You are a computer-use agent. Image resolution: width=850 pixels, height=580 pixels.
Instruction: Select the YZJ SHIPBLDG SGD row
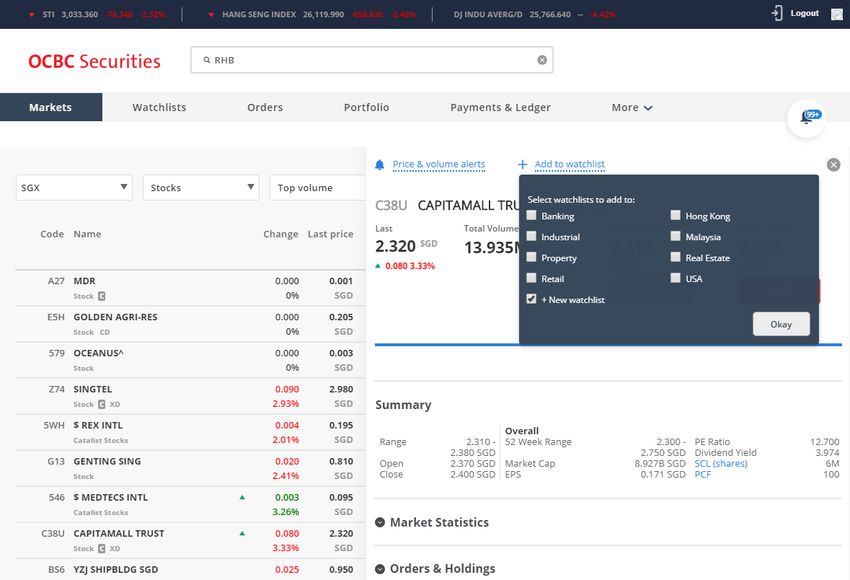point(190,570)
